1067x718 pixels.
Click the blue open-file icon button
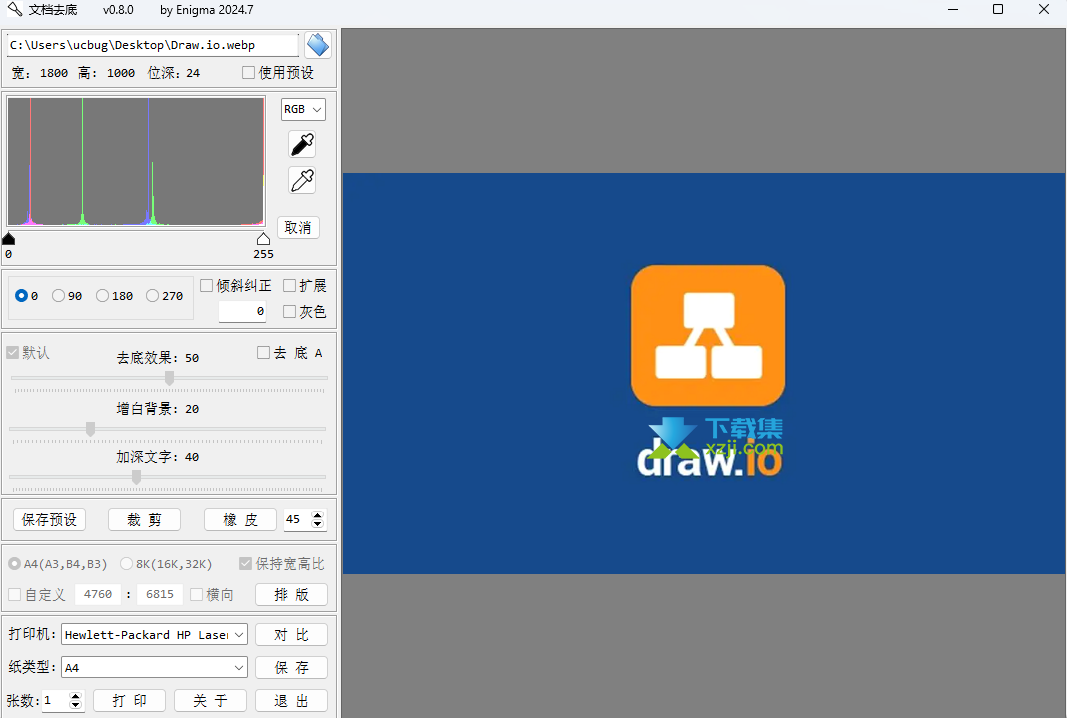click(318, 46)
